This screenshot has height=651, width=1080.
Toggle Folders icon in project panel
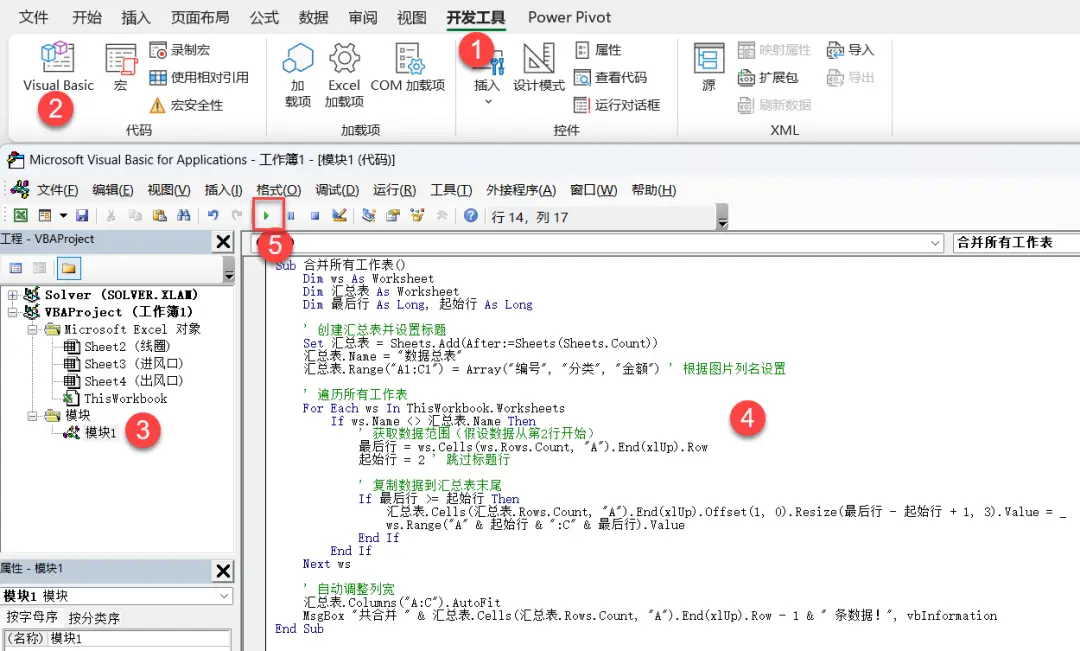69,268
